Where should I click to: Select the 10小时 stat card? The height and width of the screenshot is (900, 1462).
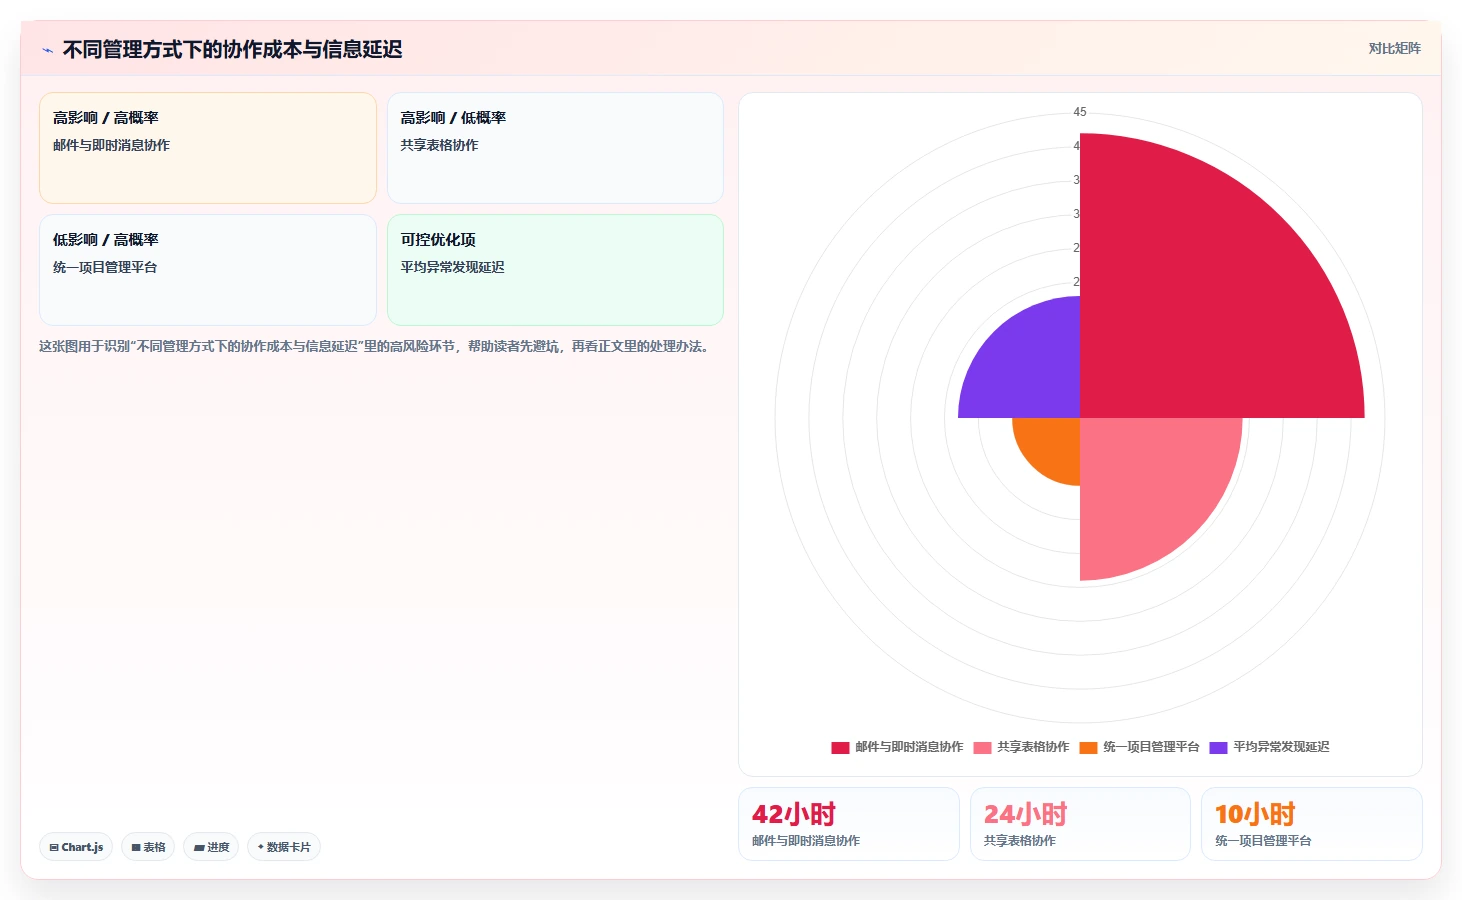[1312, 824]
